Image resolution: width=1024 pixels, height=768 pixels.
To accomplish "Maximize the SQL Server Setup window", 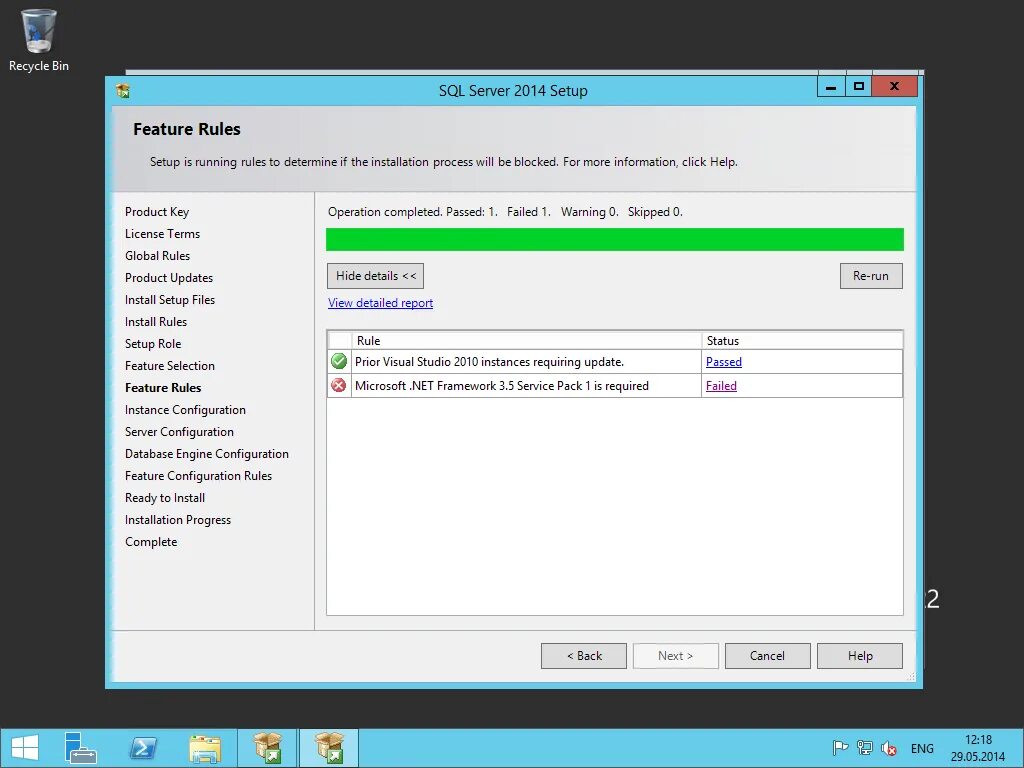I will point(859,86).
